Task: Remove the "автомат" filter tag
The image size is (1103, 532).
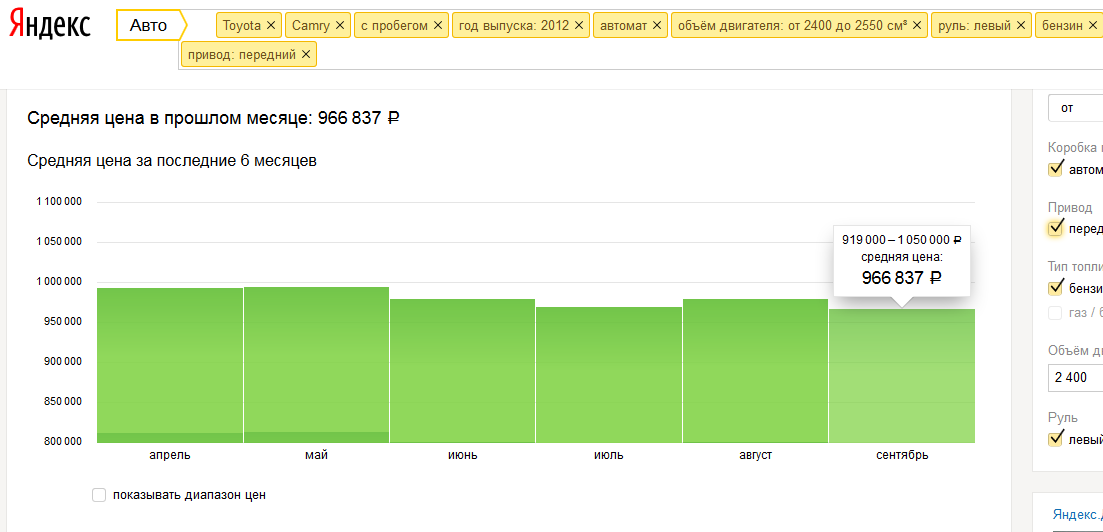Action: pos(657,25)
